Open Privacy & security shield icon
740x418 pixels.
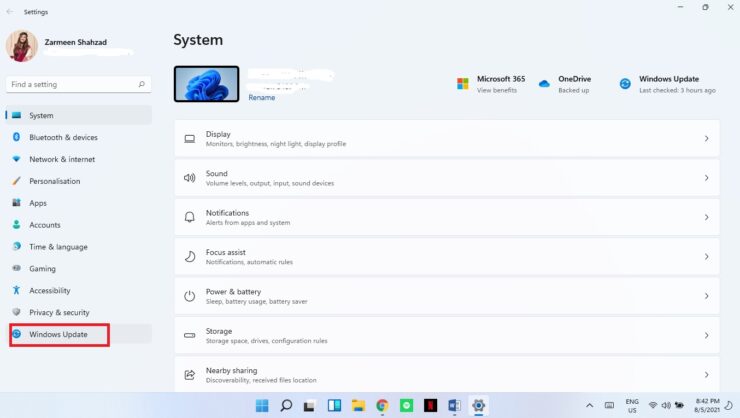coord(17,312)
